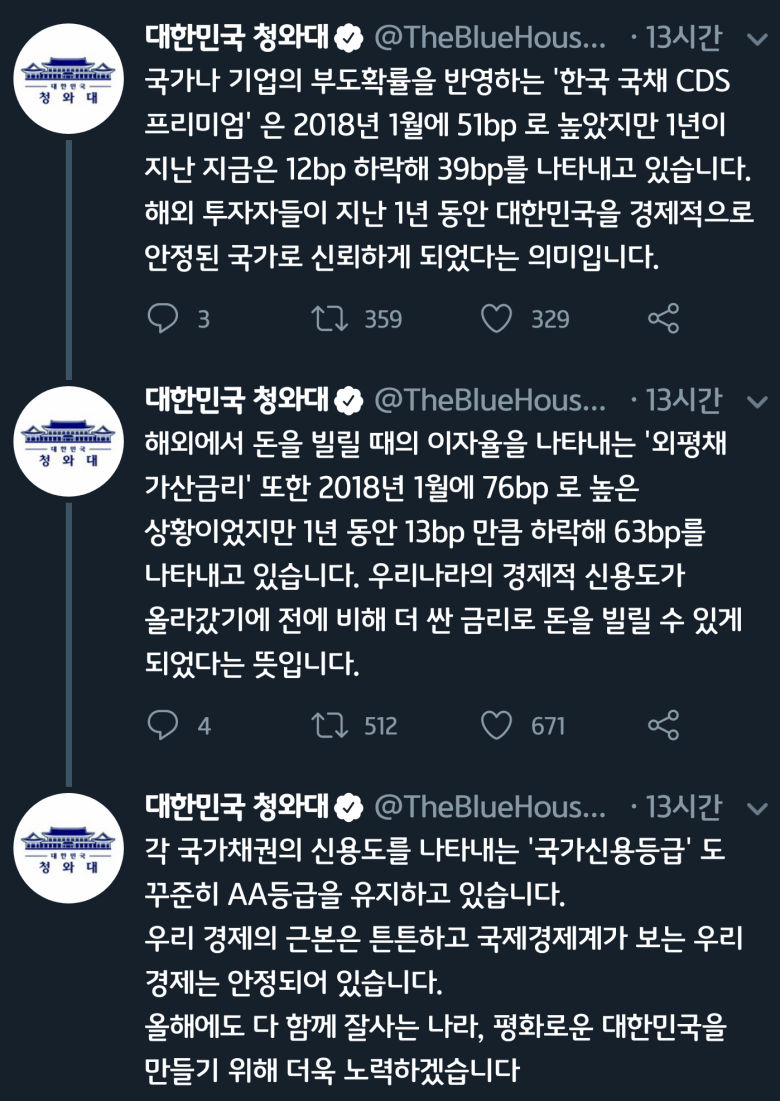Click the profile picture next to the 외평채 tweet
The width and height of the screenshot is (780, 1101).
coord(69,439)
